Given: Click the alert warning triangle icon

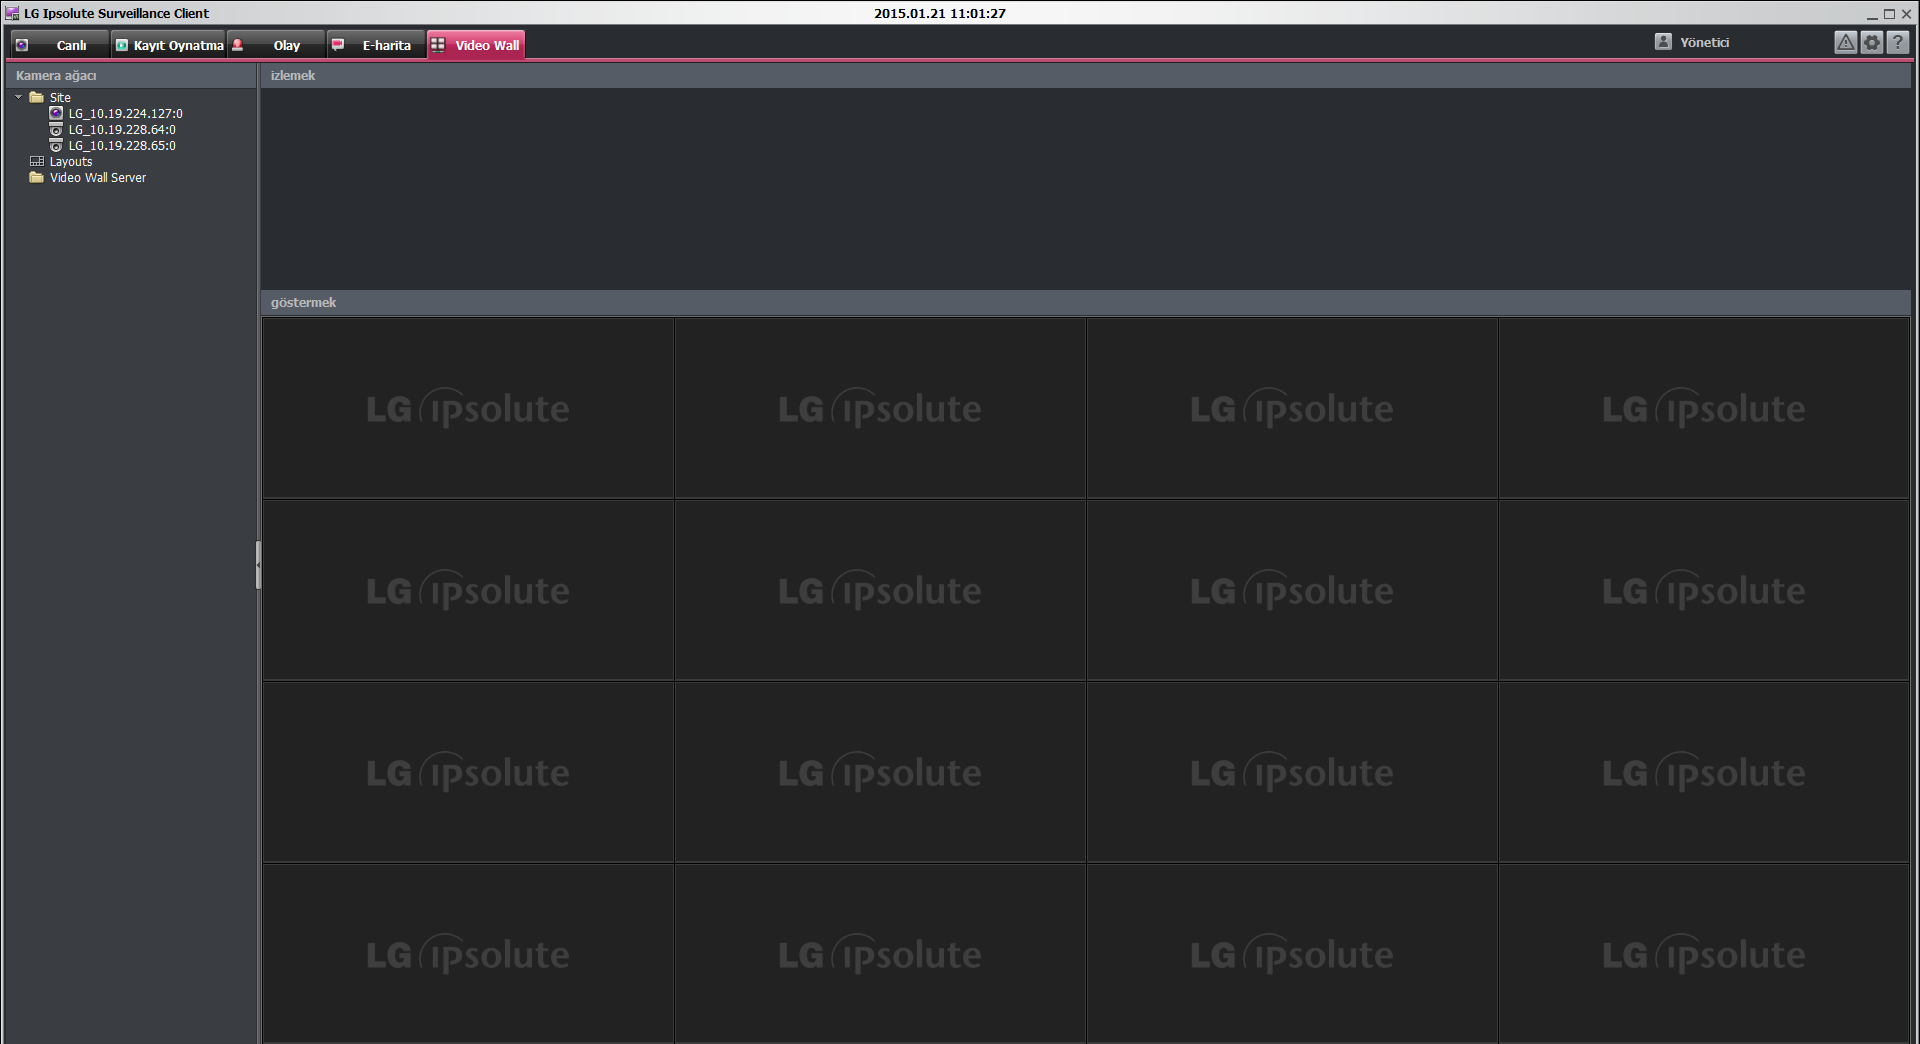Looking at the screenshot, I should point(1846,42).
